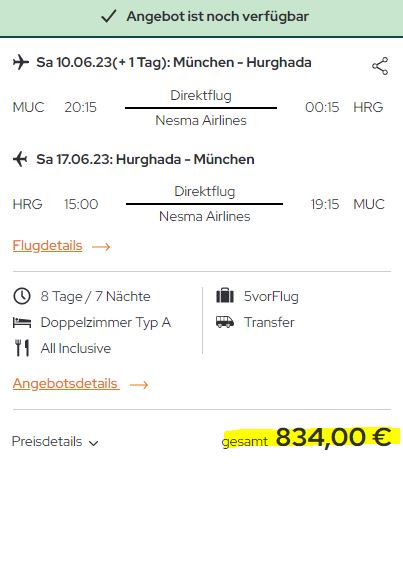The image size is (403, 566).
Task: Click the clock icon beside 8 Tage
Action: 22,296
